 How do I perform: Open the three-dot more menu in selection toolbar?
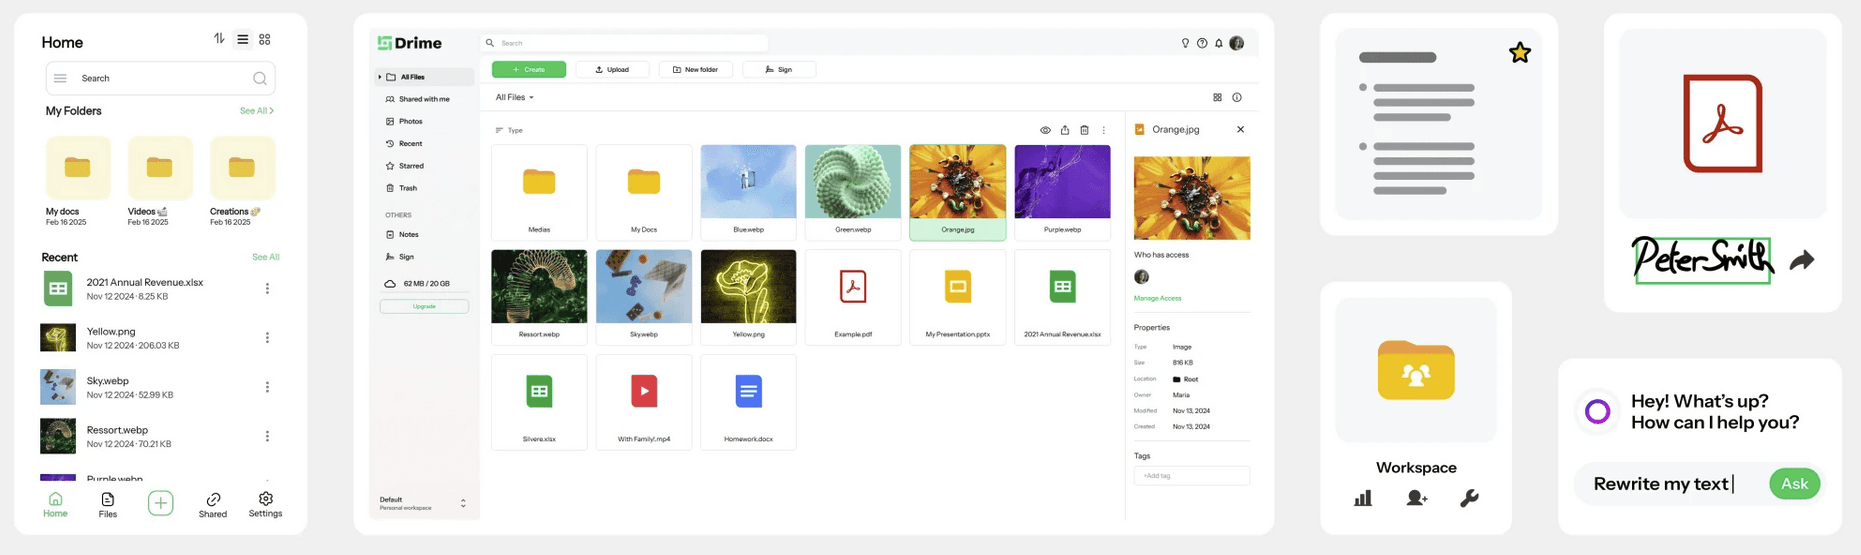point(1104,130)
